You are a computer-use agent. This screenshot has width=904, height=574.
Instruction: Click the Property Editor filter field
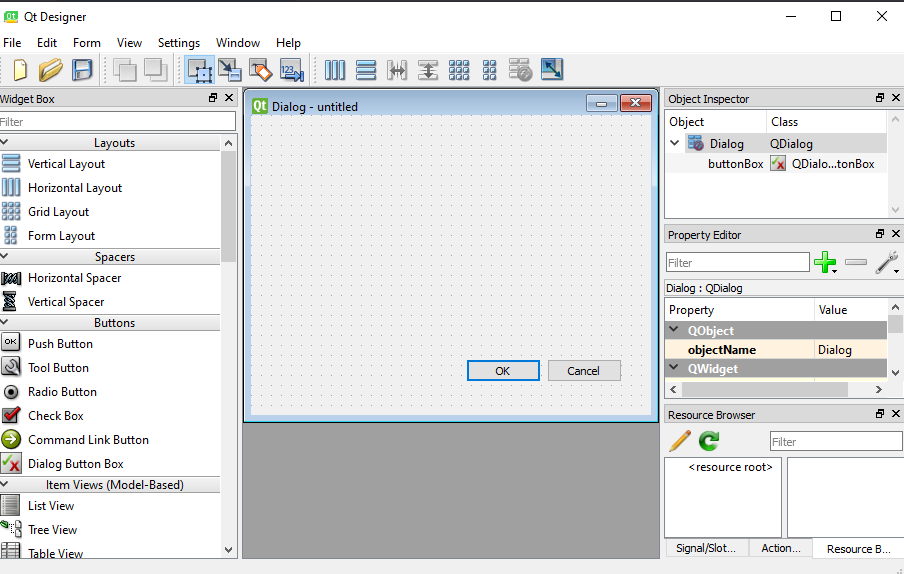(737, 263)
